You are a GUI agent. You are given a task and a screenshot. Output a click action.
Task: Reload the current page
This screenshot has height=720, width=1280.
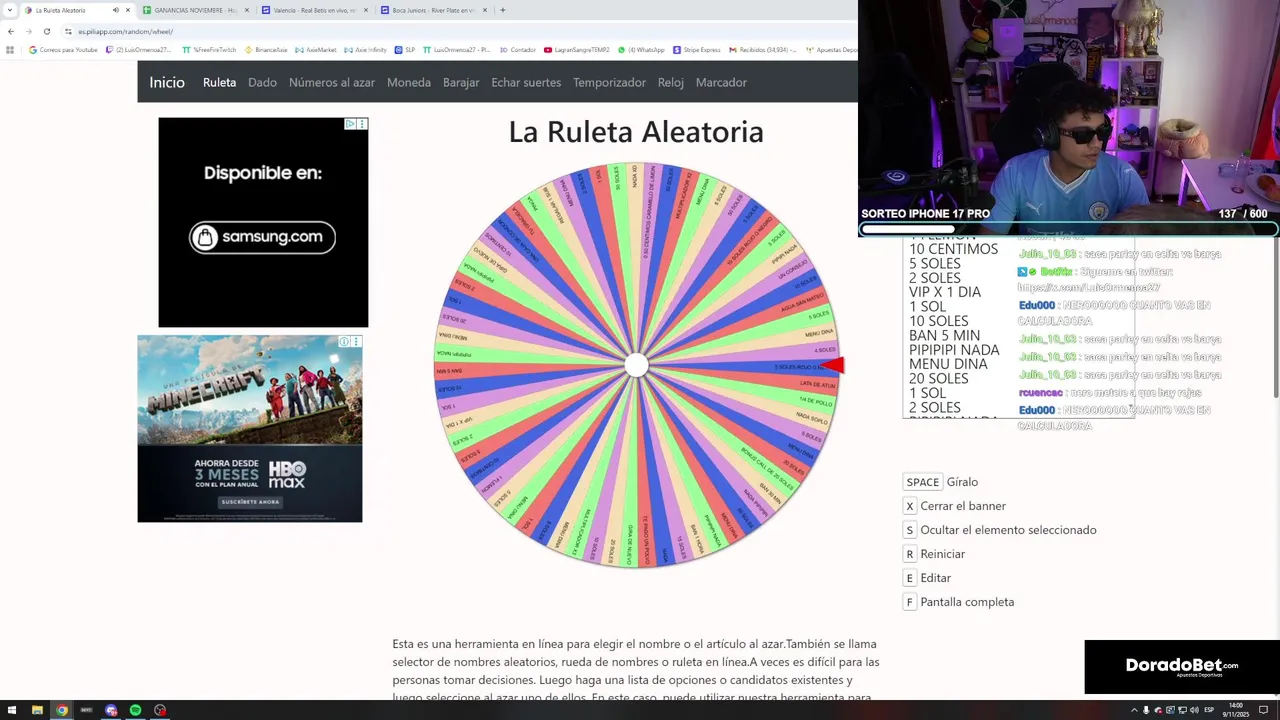click(46, 31)
